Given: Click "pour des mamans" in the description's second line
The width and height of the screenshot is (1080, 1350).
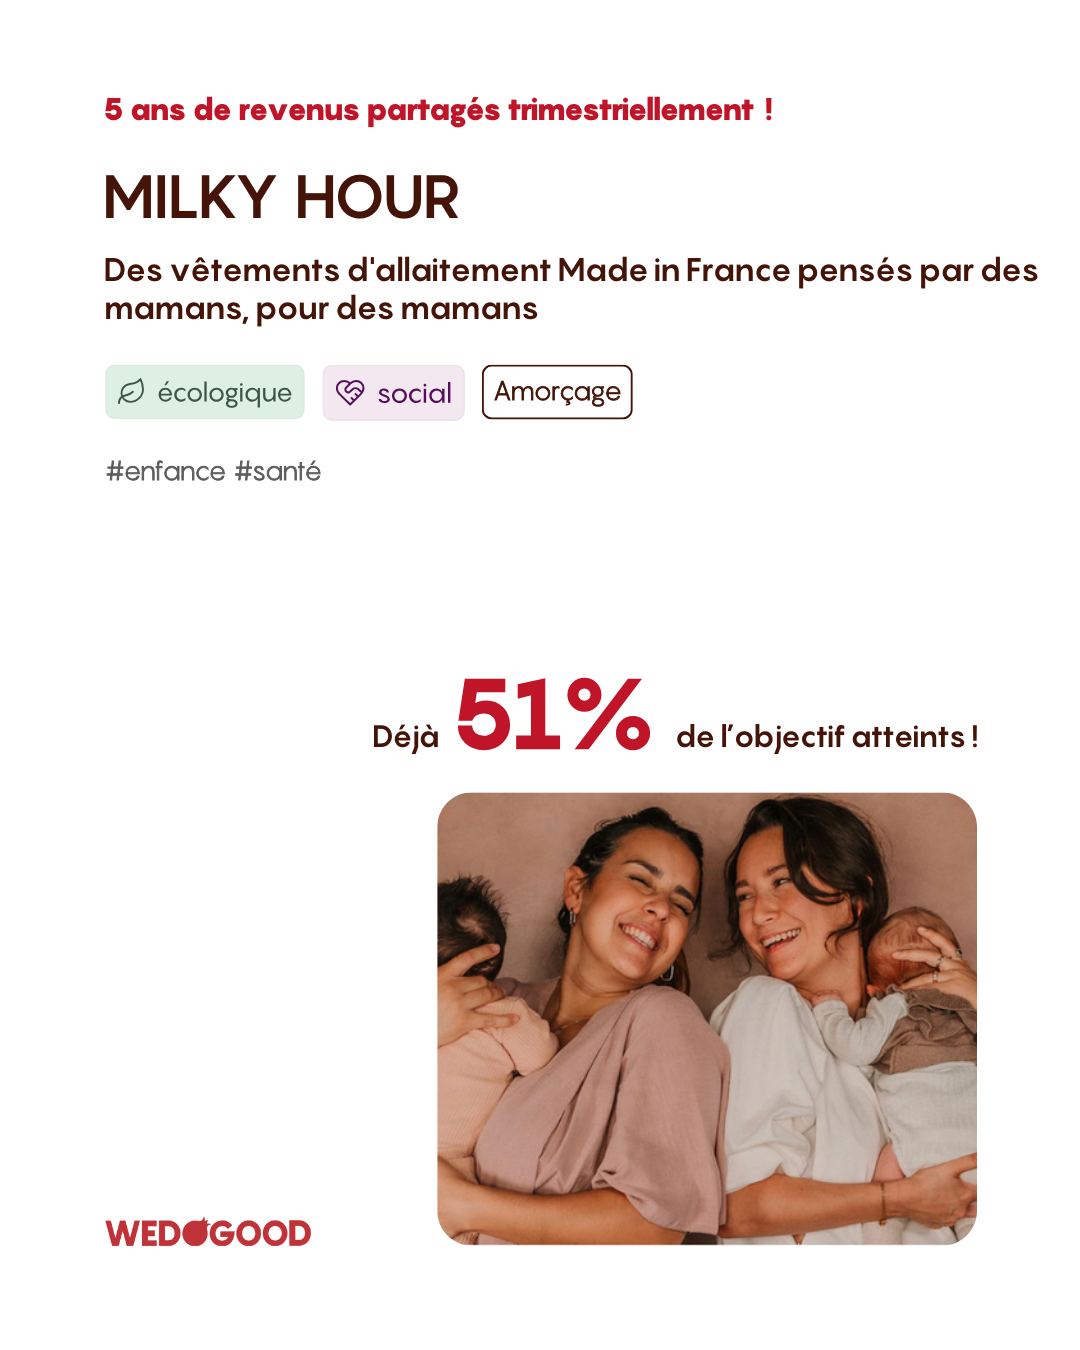Looking at the screenshot, I should 397,309.
